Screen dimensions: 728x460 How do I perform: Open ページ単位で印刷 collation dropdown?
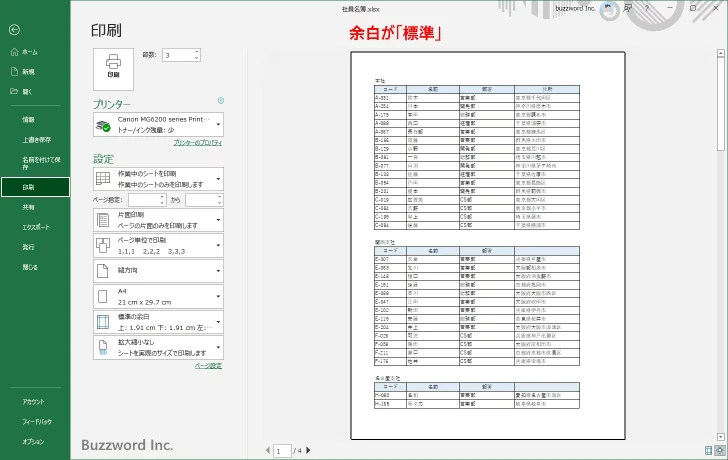coord(158,246)
